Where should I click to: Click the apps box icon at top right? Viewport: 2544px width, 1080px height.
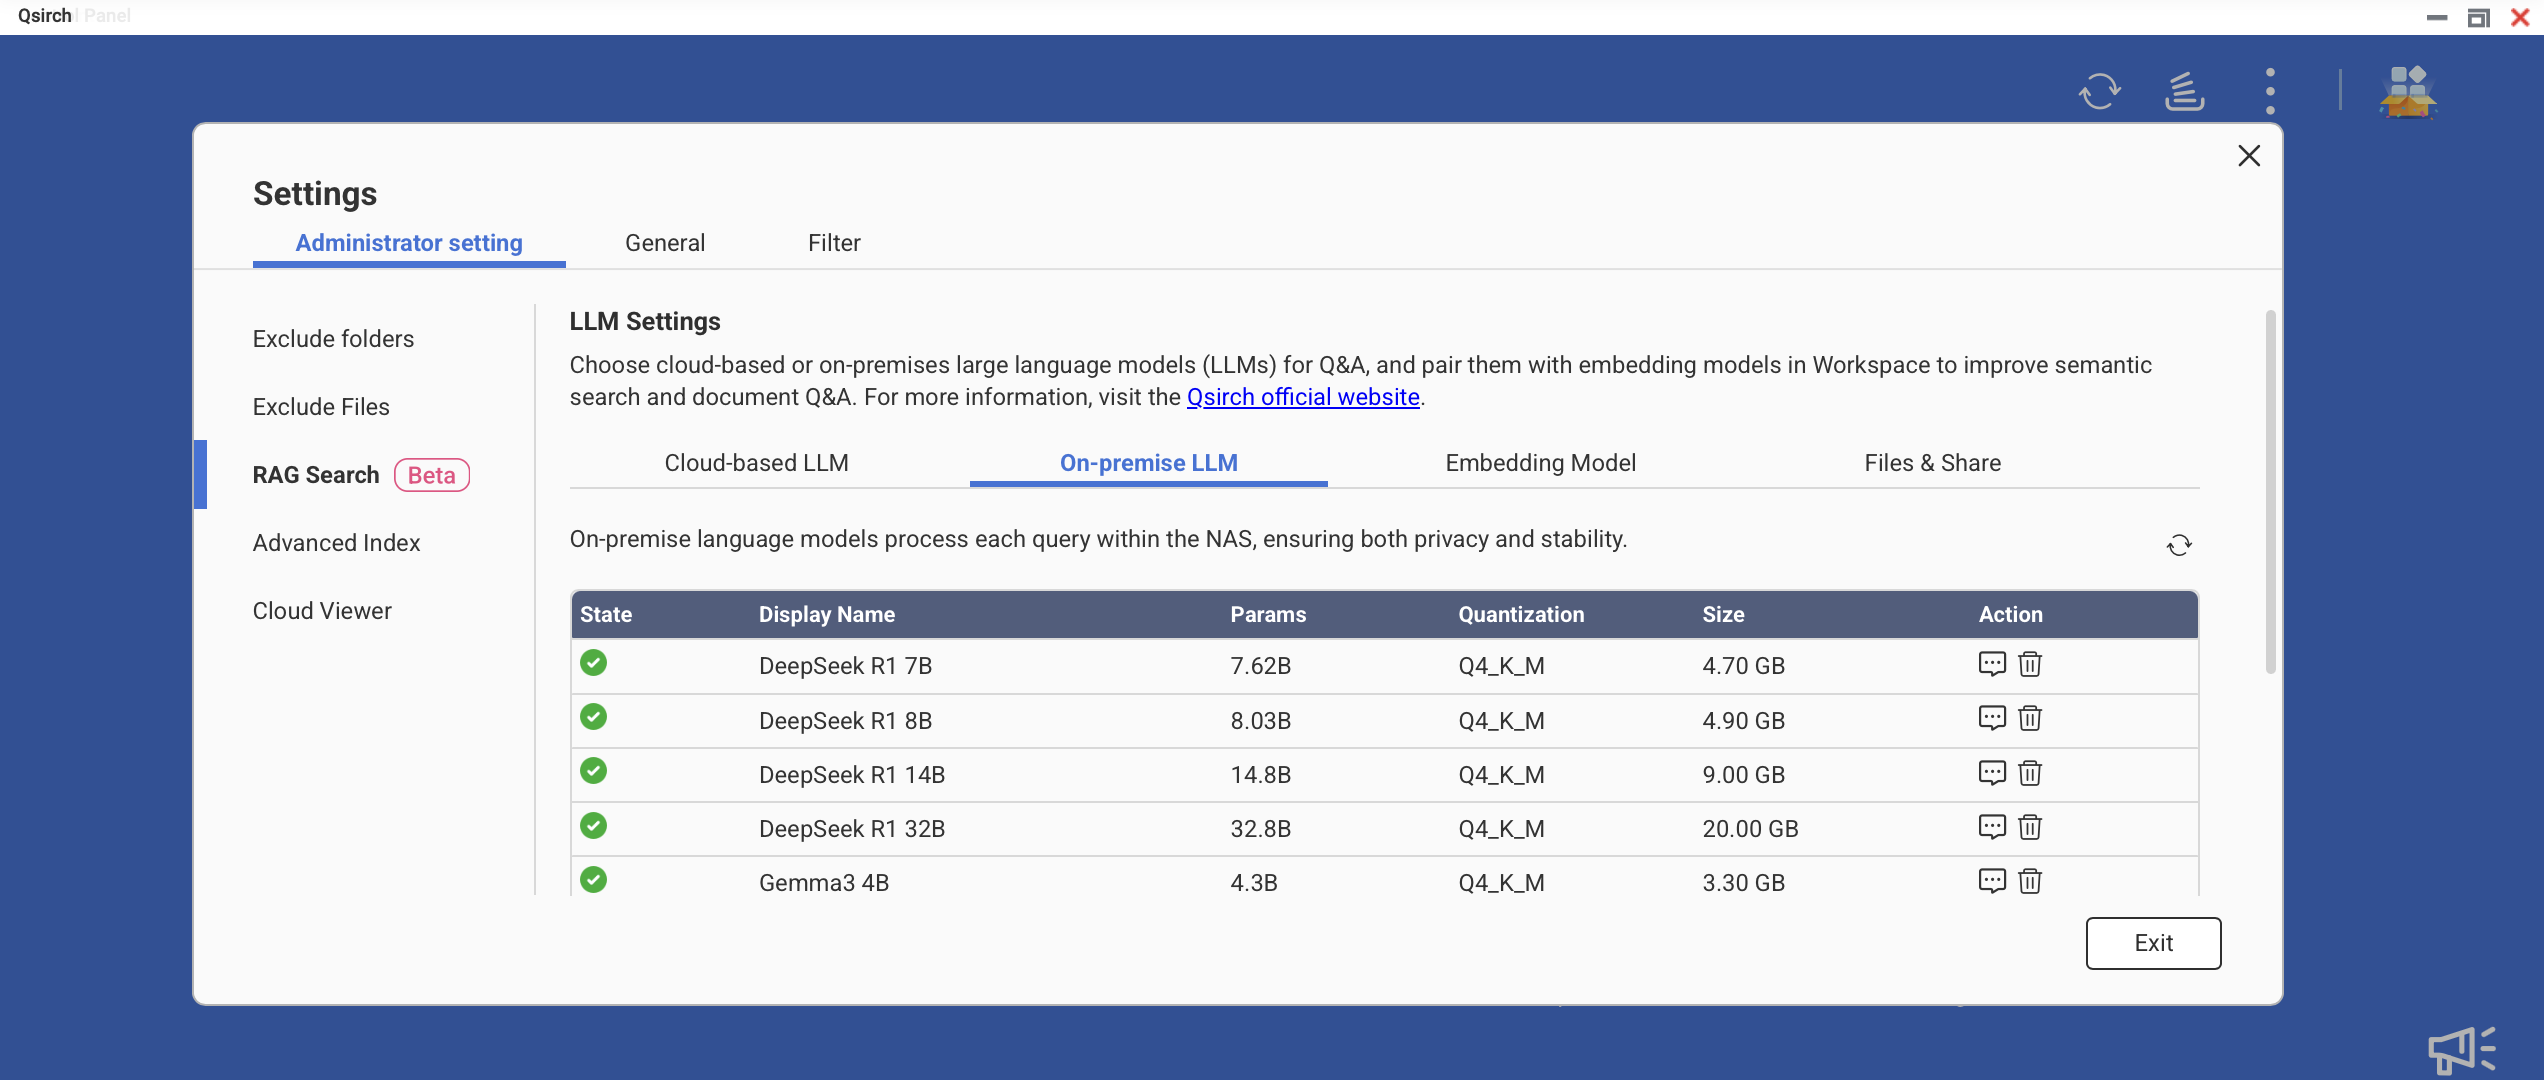2408,91
